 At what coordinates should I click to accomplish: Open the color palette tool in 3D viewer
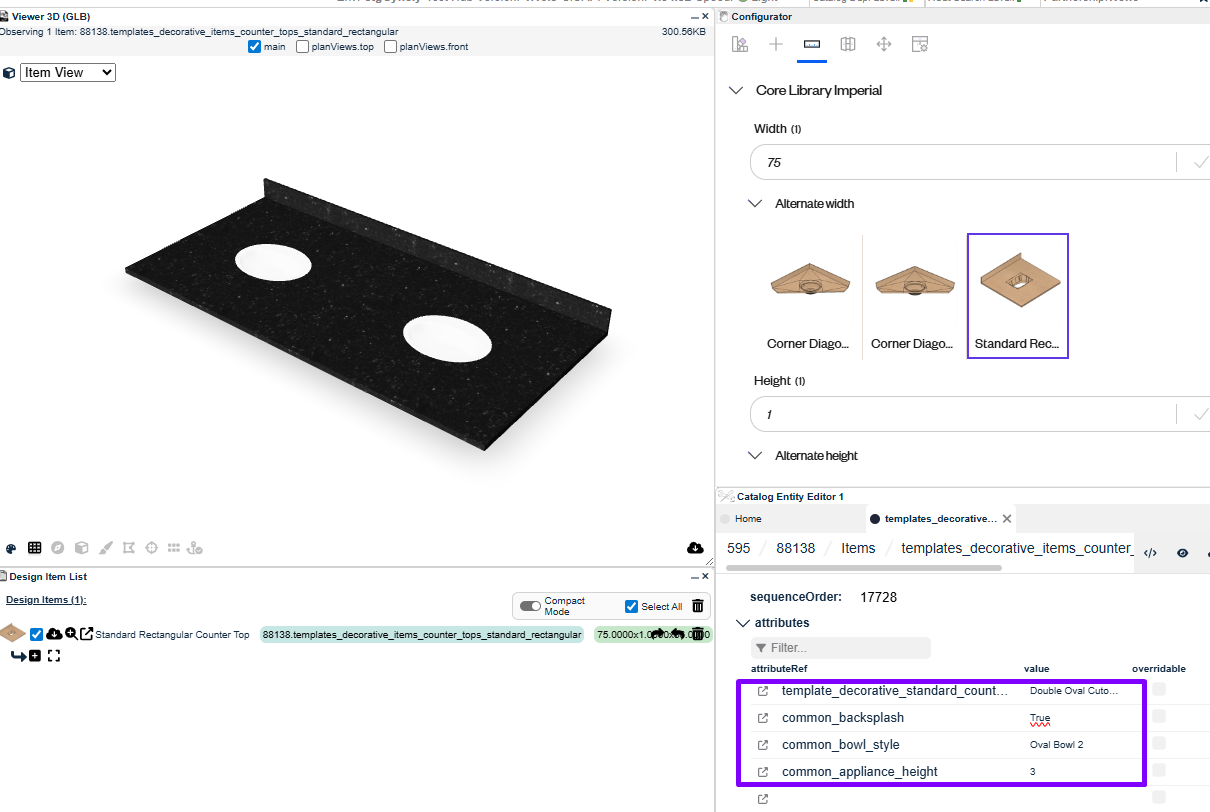pyautogui.click(x=11, y=548)
